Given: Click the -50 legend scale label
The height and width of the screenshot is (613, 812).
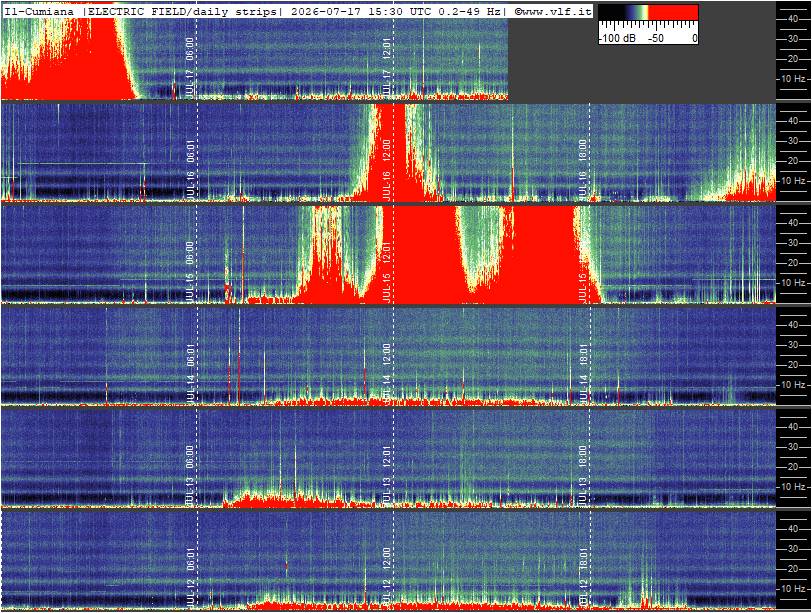Looking at the screenshot, I should coord(656,38).
